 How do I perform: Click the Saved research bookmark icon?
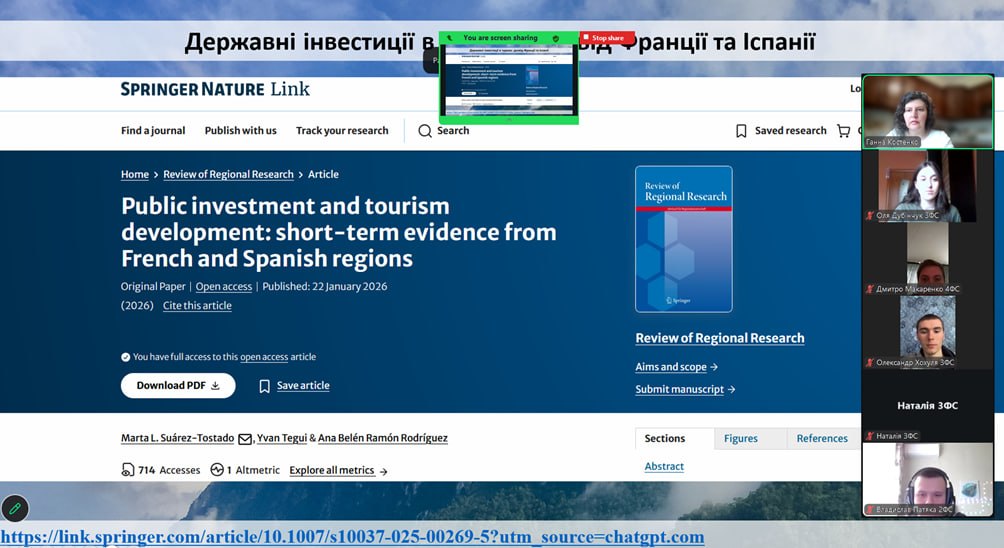tap(741, 131)
